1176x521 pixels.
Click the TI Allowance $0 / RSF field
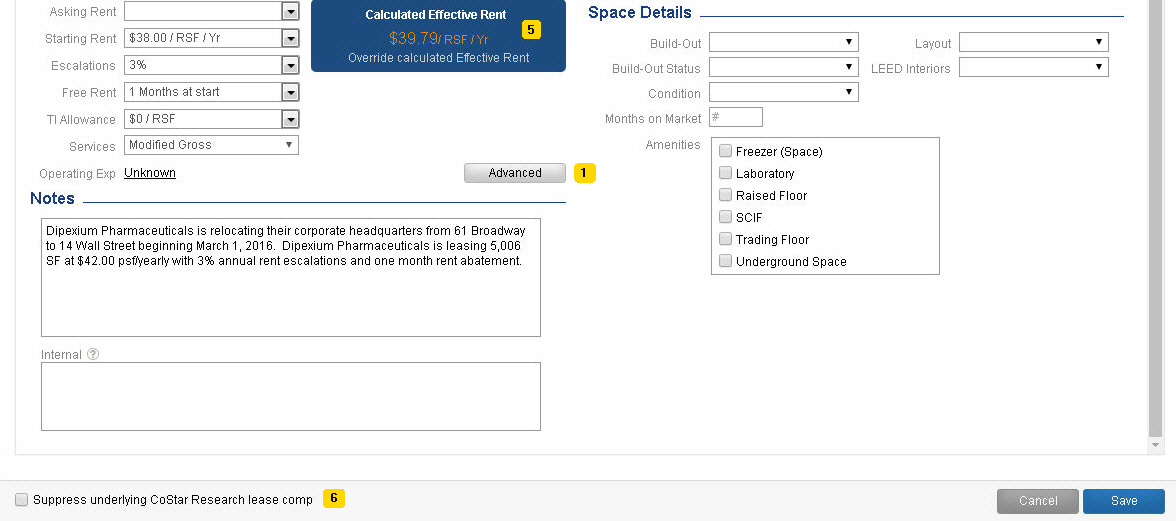click(202, 119)
